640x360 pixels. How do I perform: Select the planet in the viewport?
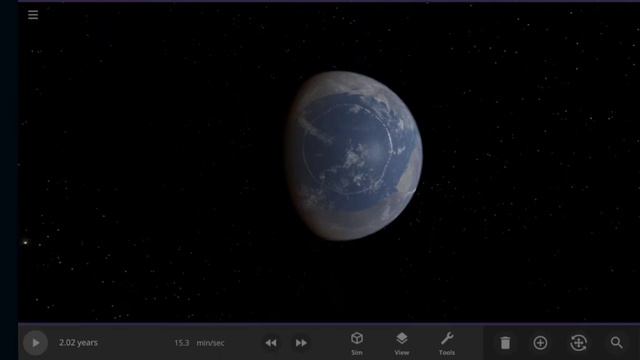[354, 156]
